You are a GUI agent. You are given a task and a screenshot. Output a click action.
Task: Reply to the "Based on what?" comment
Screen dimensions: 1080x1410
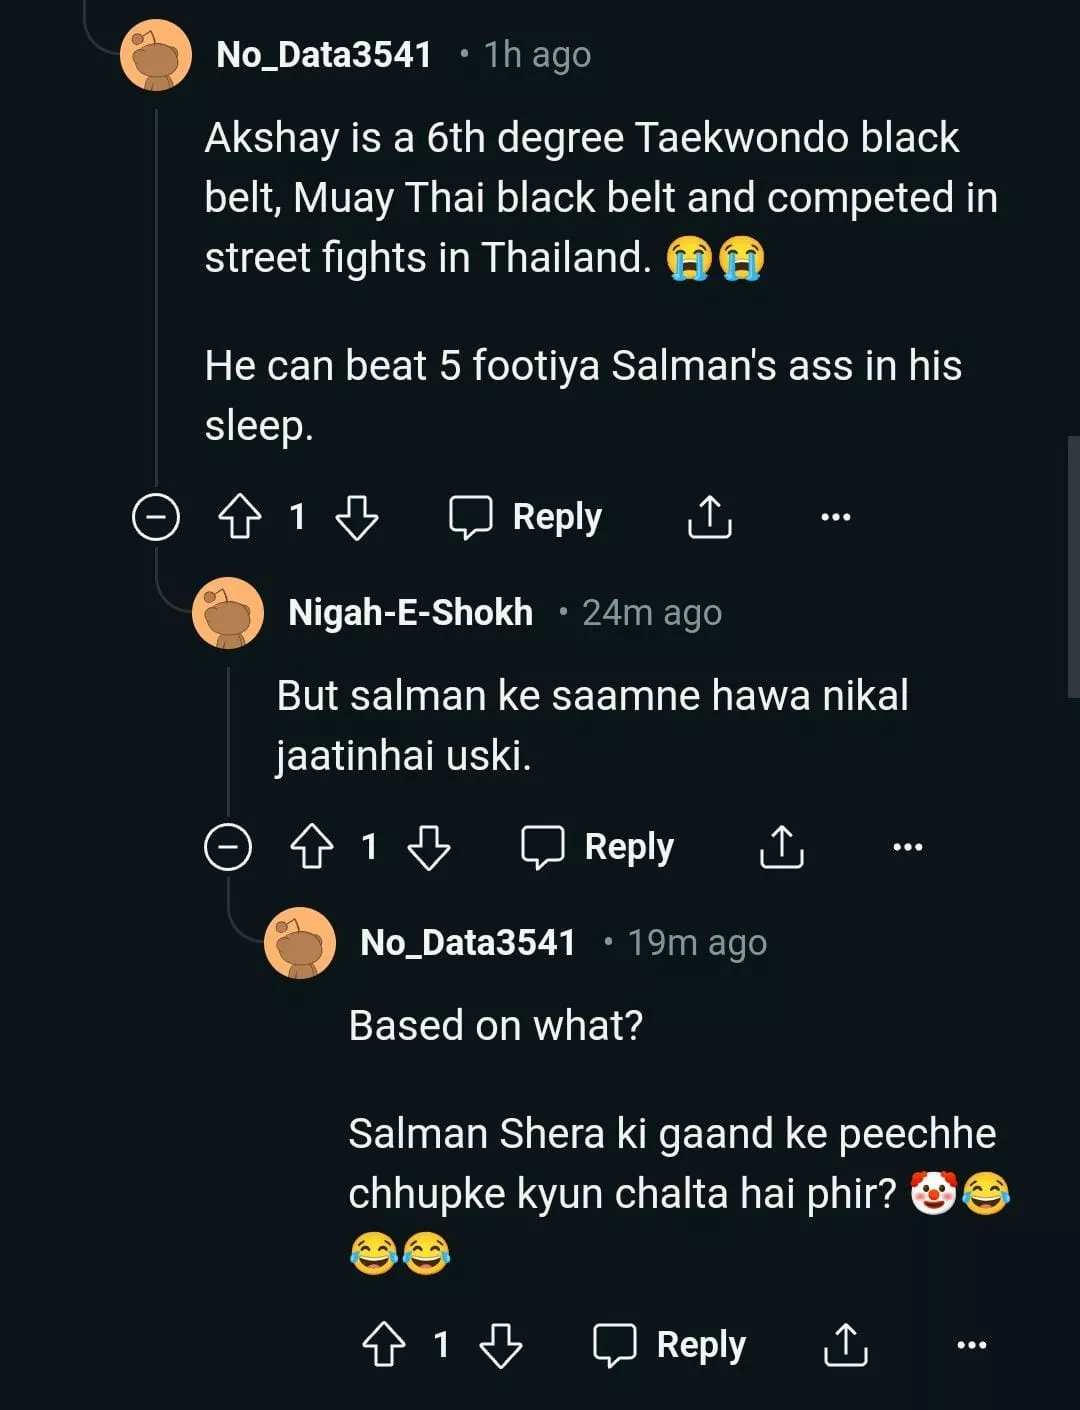click(670, 1345)
